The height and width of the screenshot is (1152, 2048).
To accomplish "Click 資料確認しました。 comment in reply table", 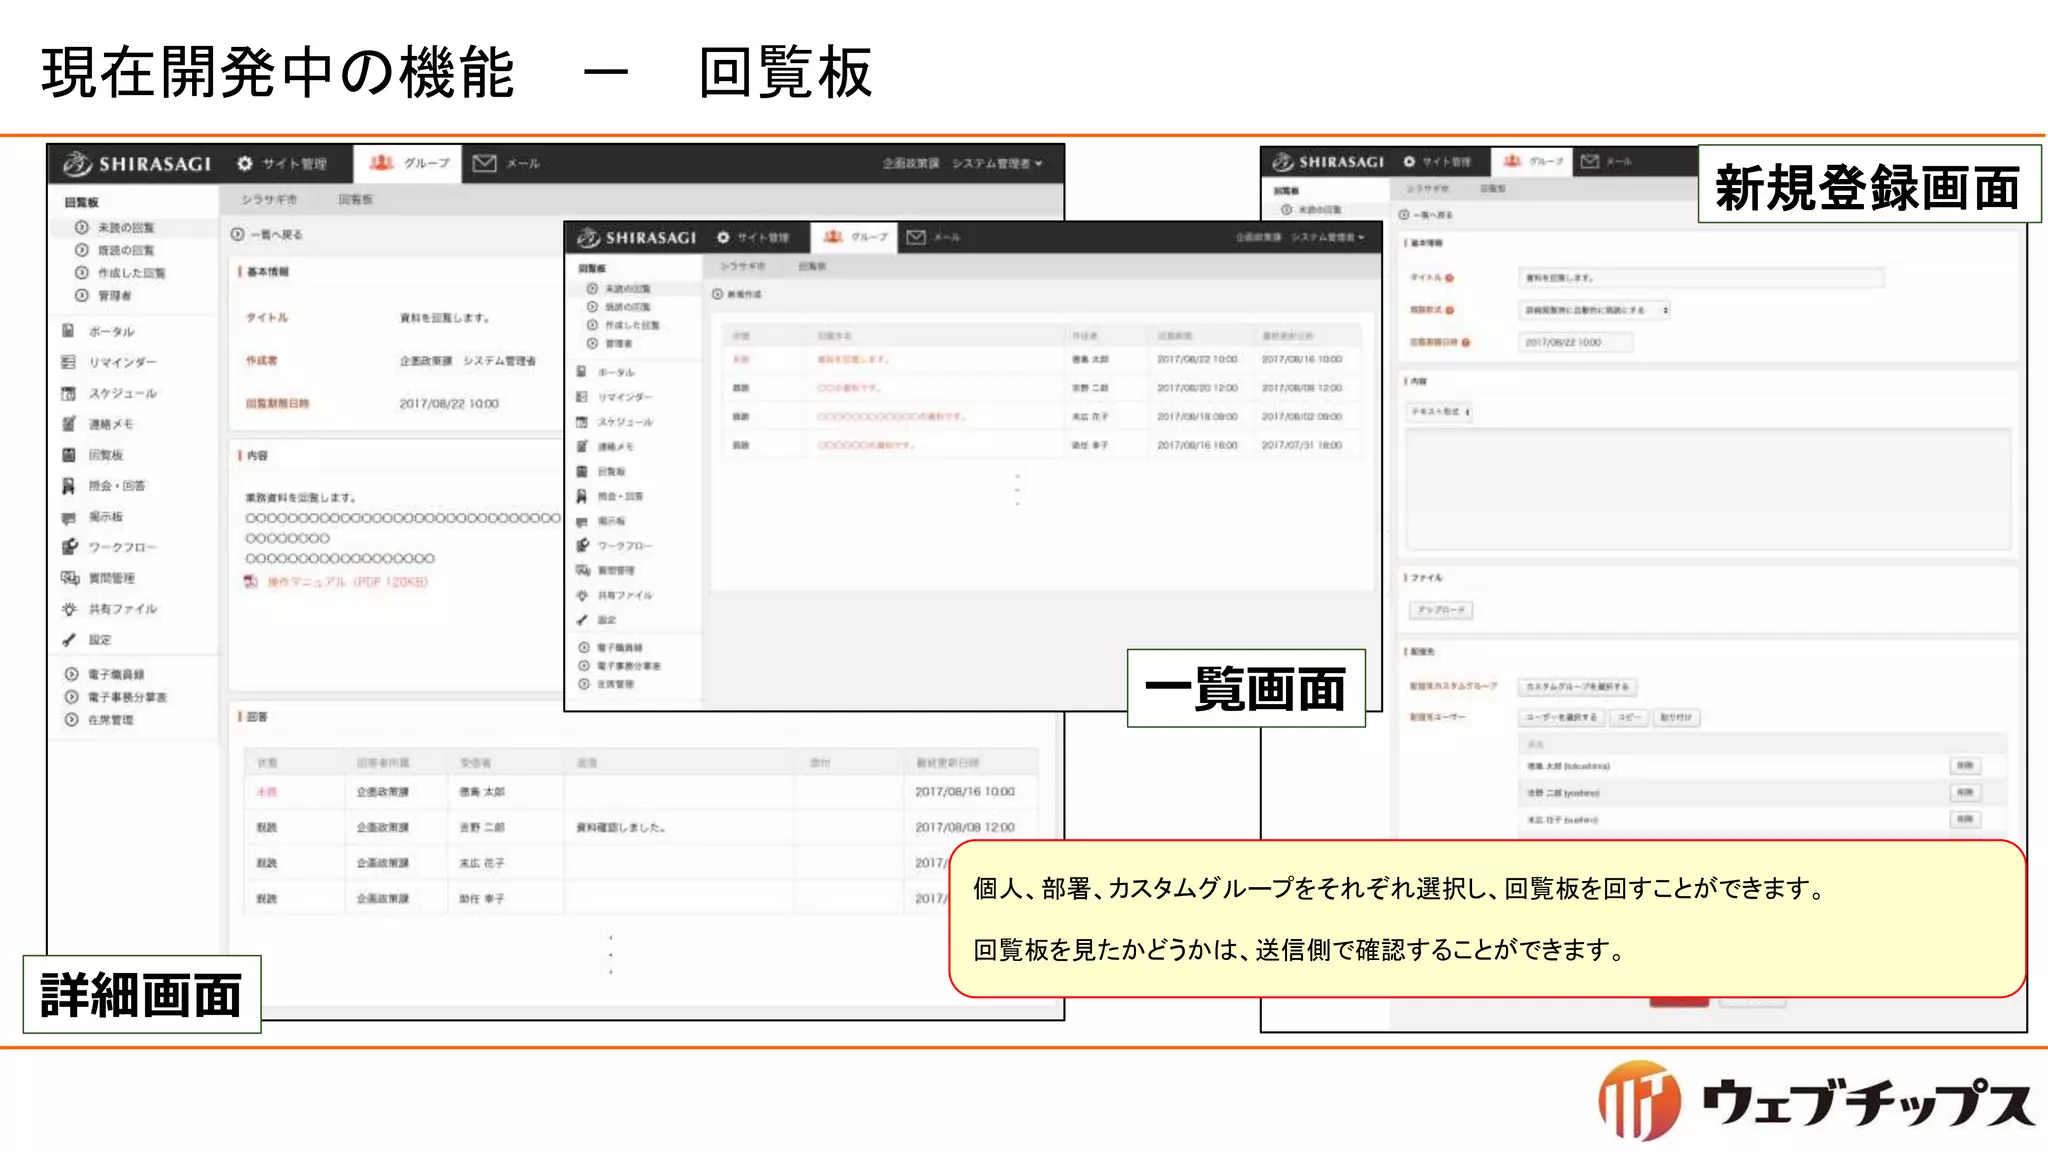I will 621,828.
